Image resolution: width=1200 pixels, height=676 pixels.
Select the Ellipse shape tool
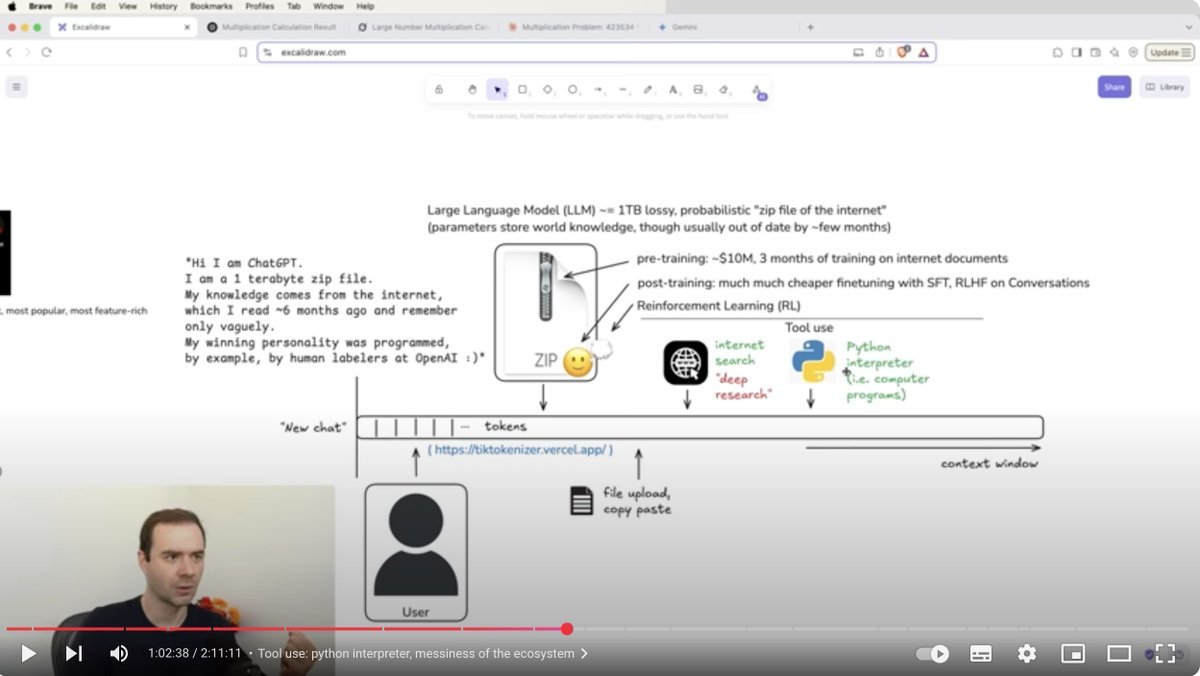(x=573, y=90)
